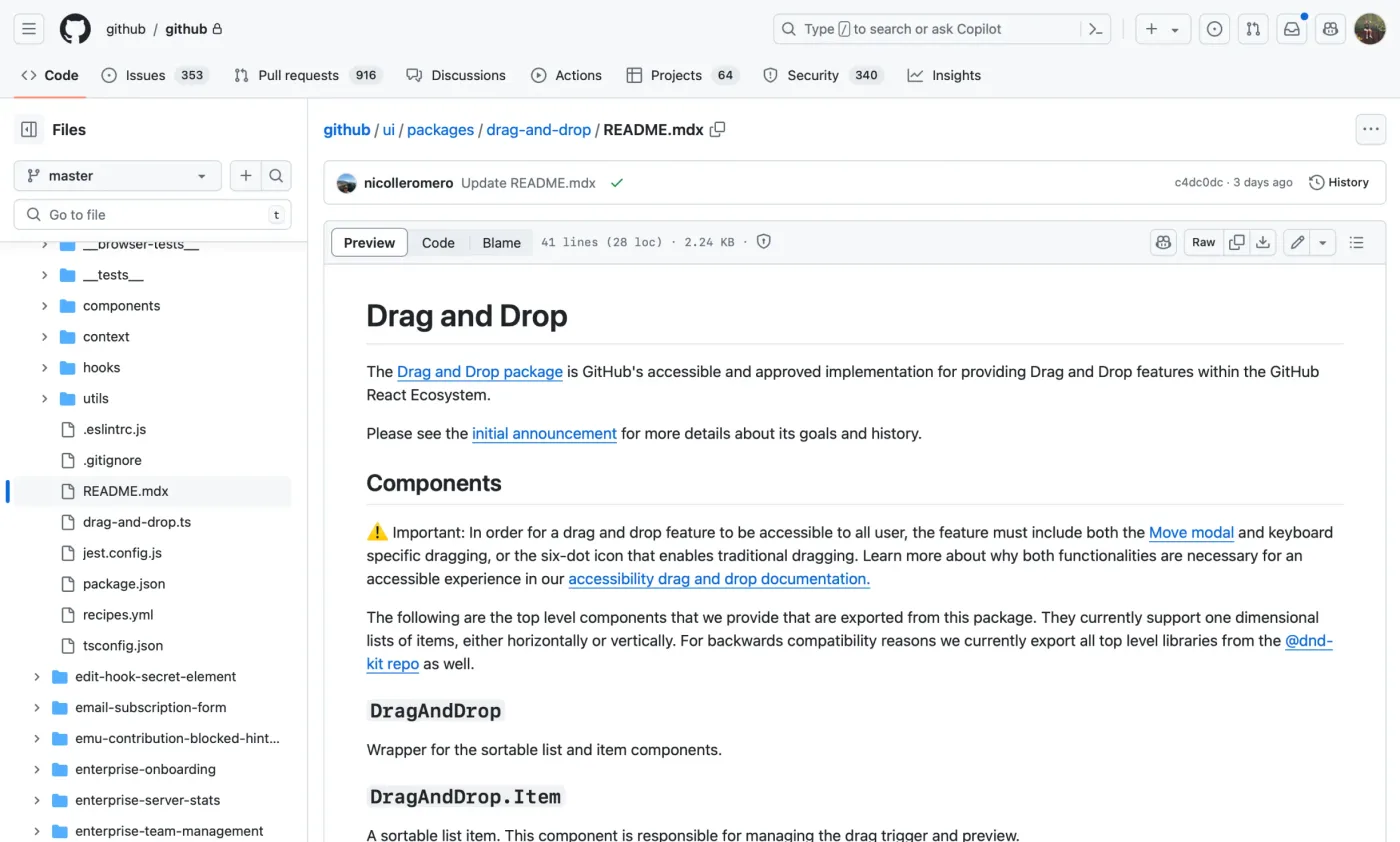1400x842 pixels.
Task: Open the Move modal link
Action: (1191, 533)
